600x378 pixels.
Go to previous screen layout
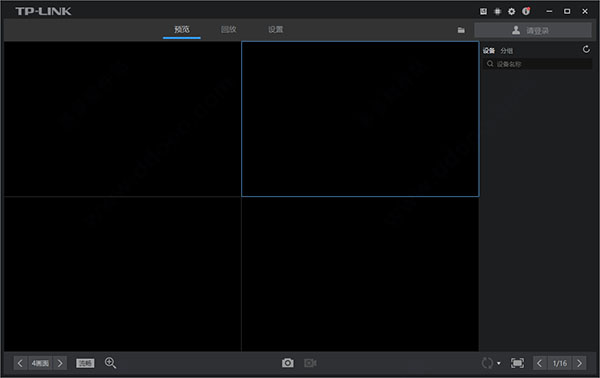click(x=20, y=363)
